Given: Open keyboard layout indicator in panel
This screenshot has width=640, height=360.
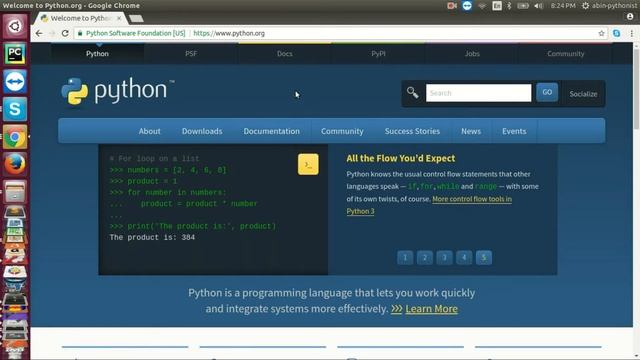Looking at the screenshot, I should (497, 6).
